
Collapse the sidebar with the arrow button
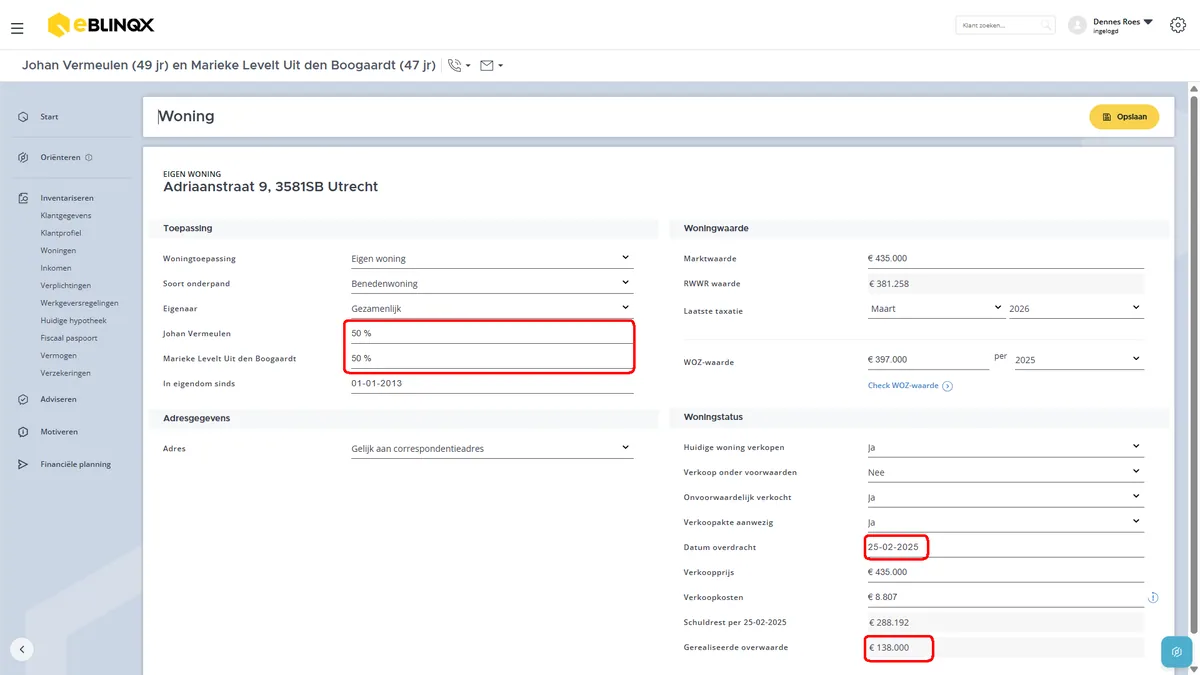22,649
